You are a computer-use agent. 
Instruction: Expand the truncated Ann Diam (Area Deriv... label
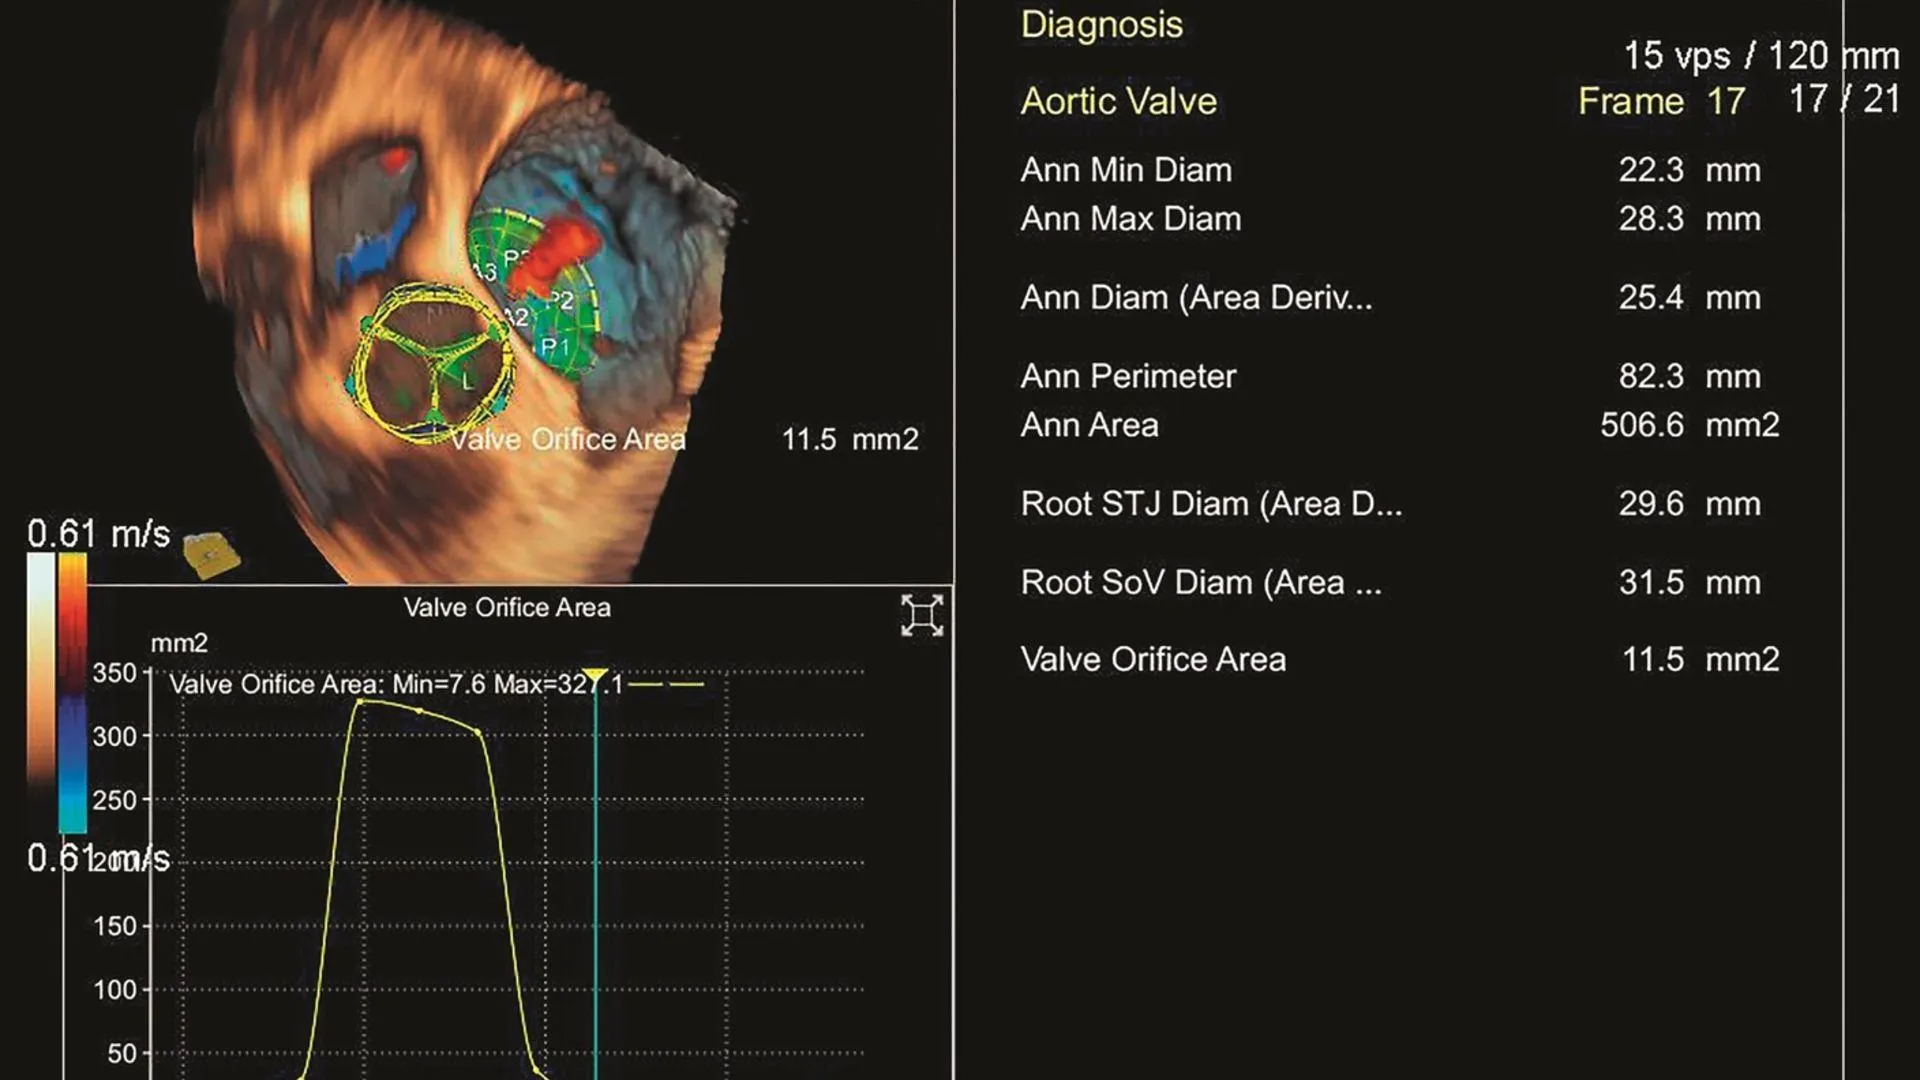coord(1196,298)
